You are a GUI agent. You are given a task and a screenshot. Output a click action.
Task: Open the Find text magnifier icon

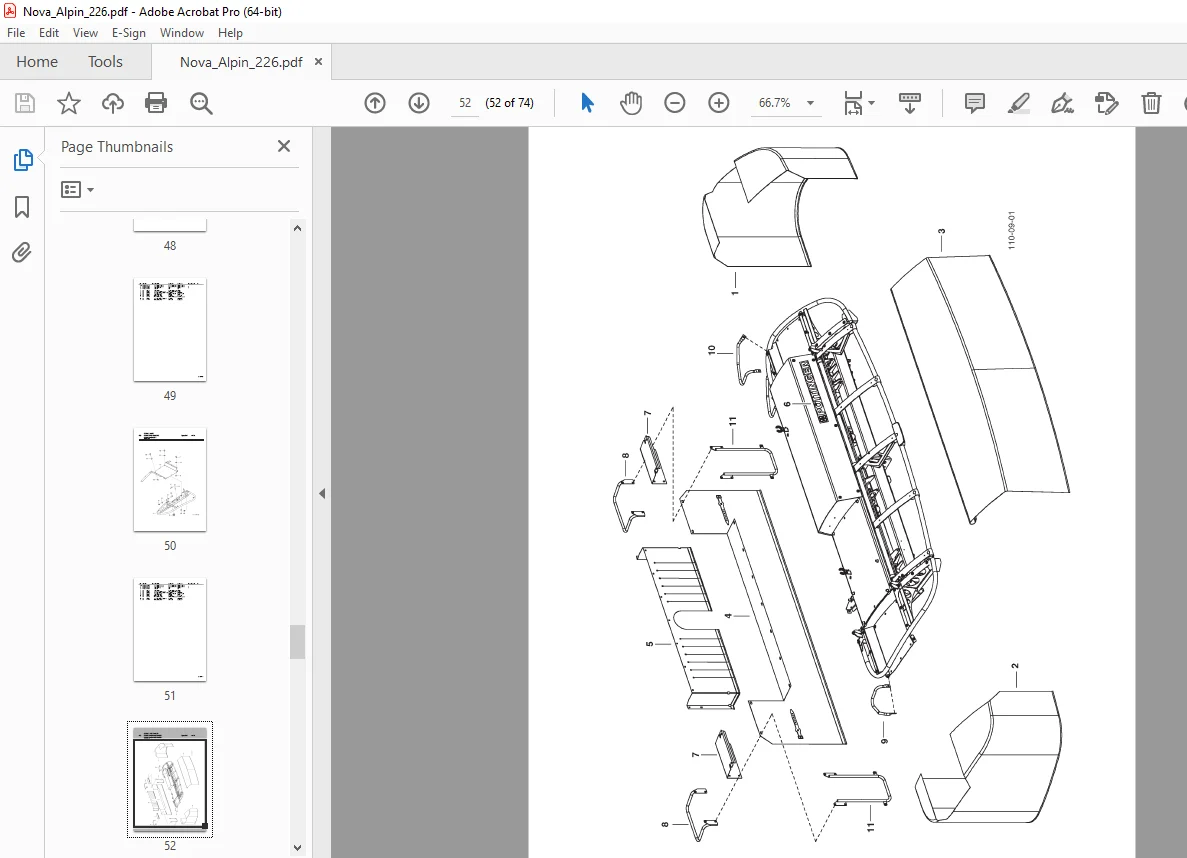coord(201,103)
